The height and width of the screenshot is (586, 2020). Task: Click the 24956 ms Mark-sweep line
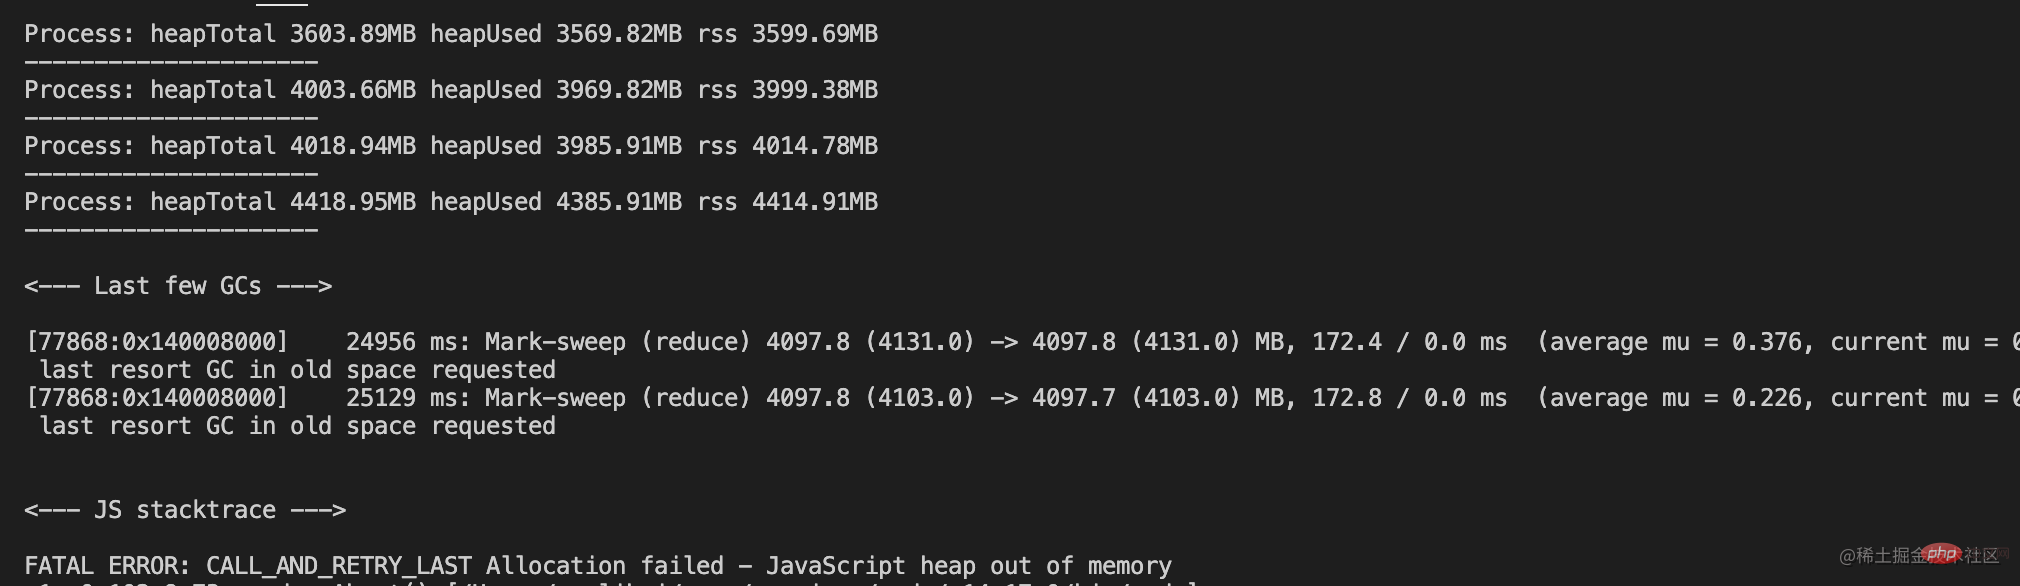[x=1022, y=342]
